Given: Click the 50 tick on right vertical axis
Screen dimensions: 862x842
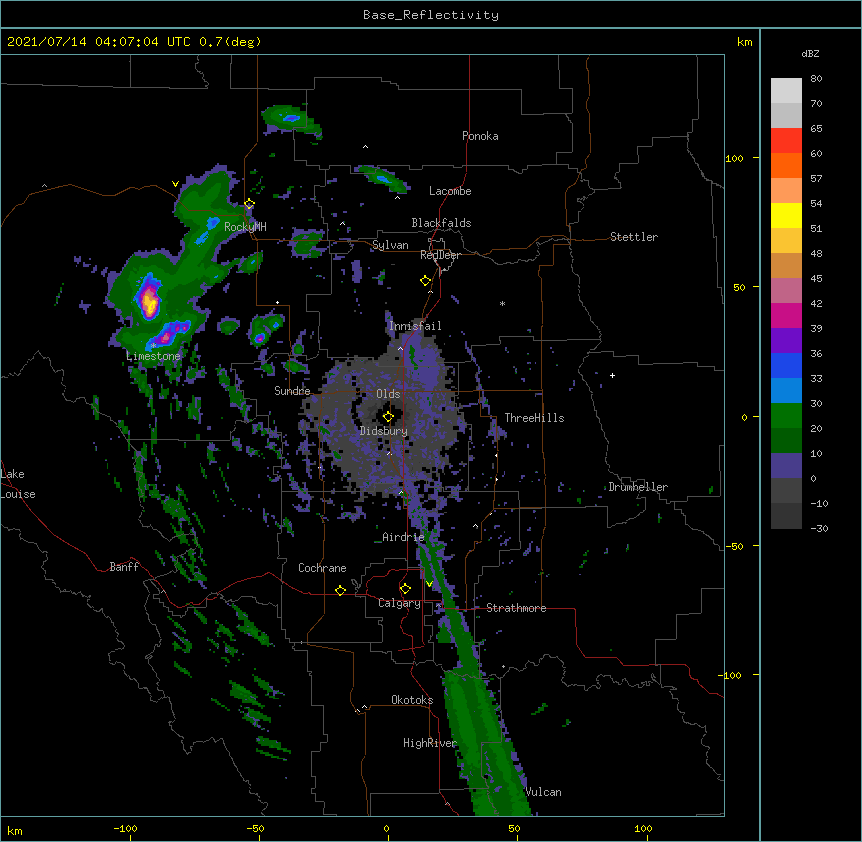Looking at the screenshot, I should coord(739,287).
